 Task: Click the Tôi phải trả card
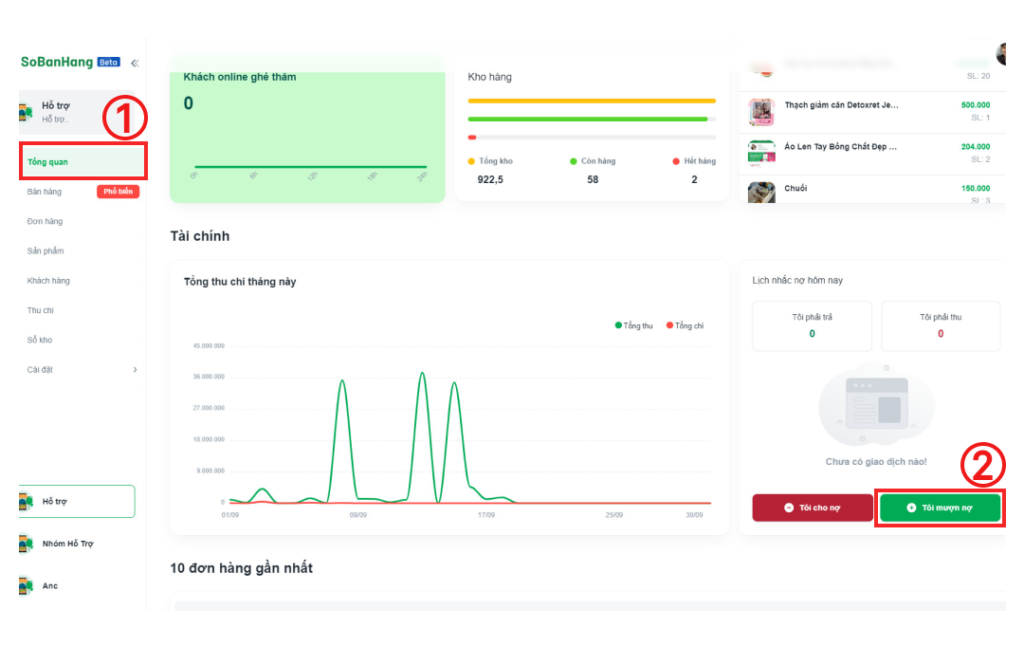click(x=812, y=326)
